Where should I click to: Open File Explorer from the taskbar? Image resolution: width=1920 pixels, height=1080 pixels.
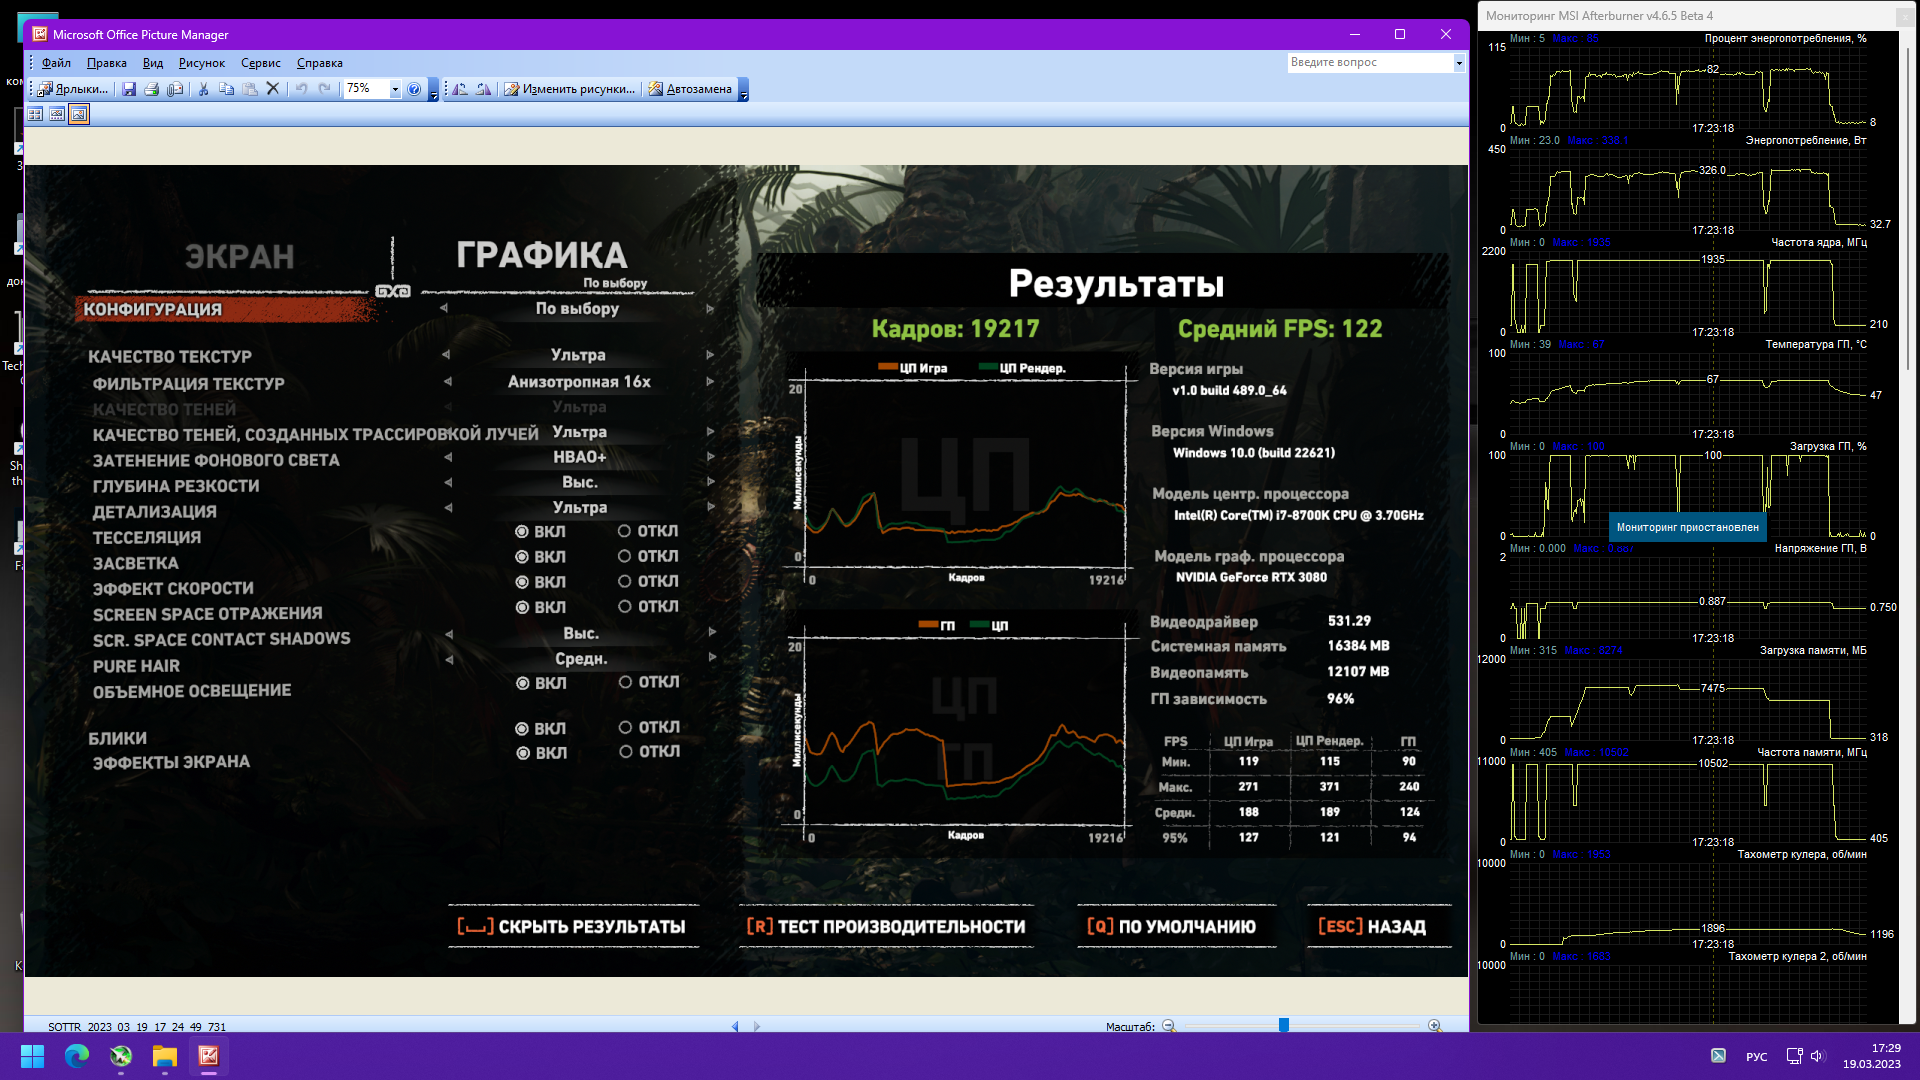[164, 1056]
